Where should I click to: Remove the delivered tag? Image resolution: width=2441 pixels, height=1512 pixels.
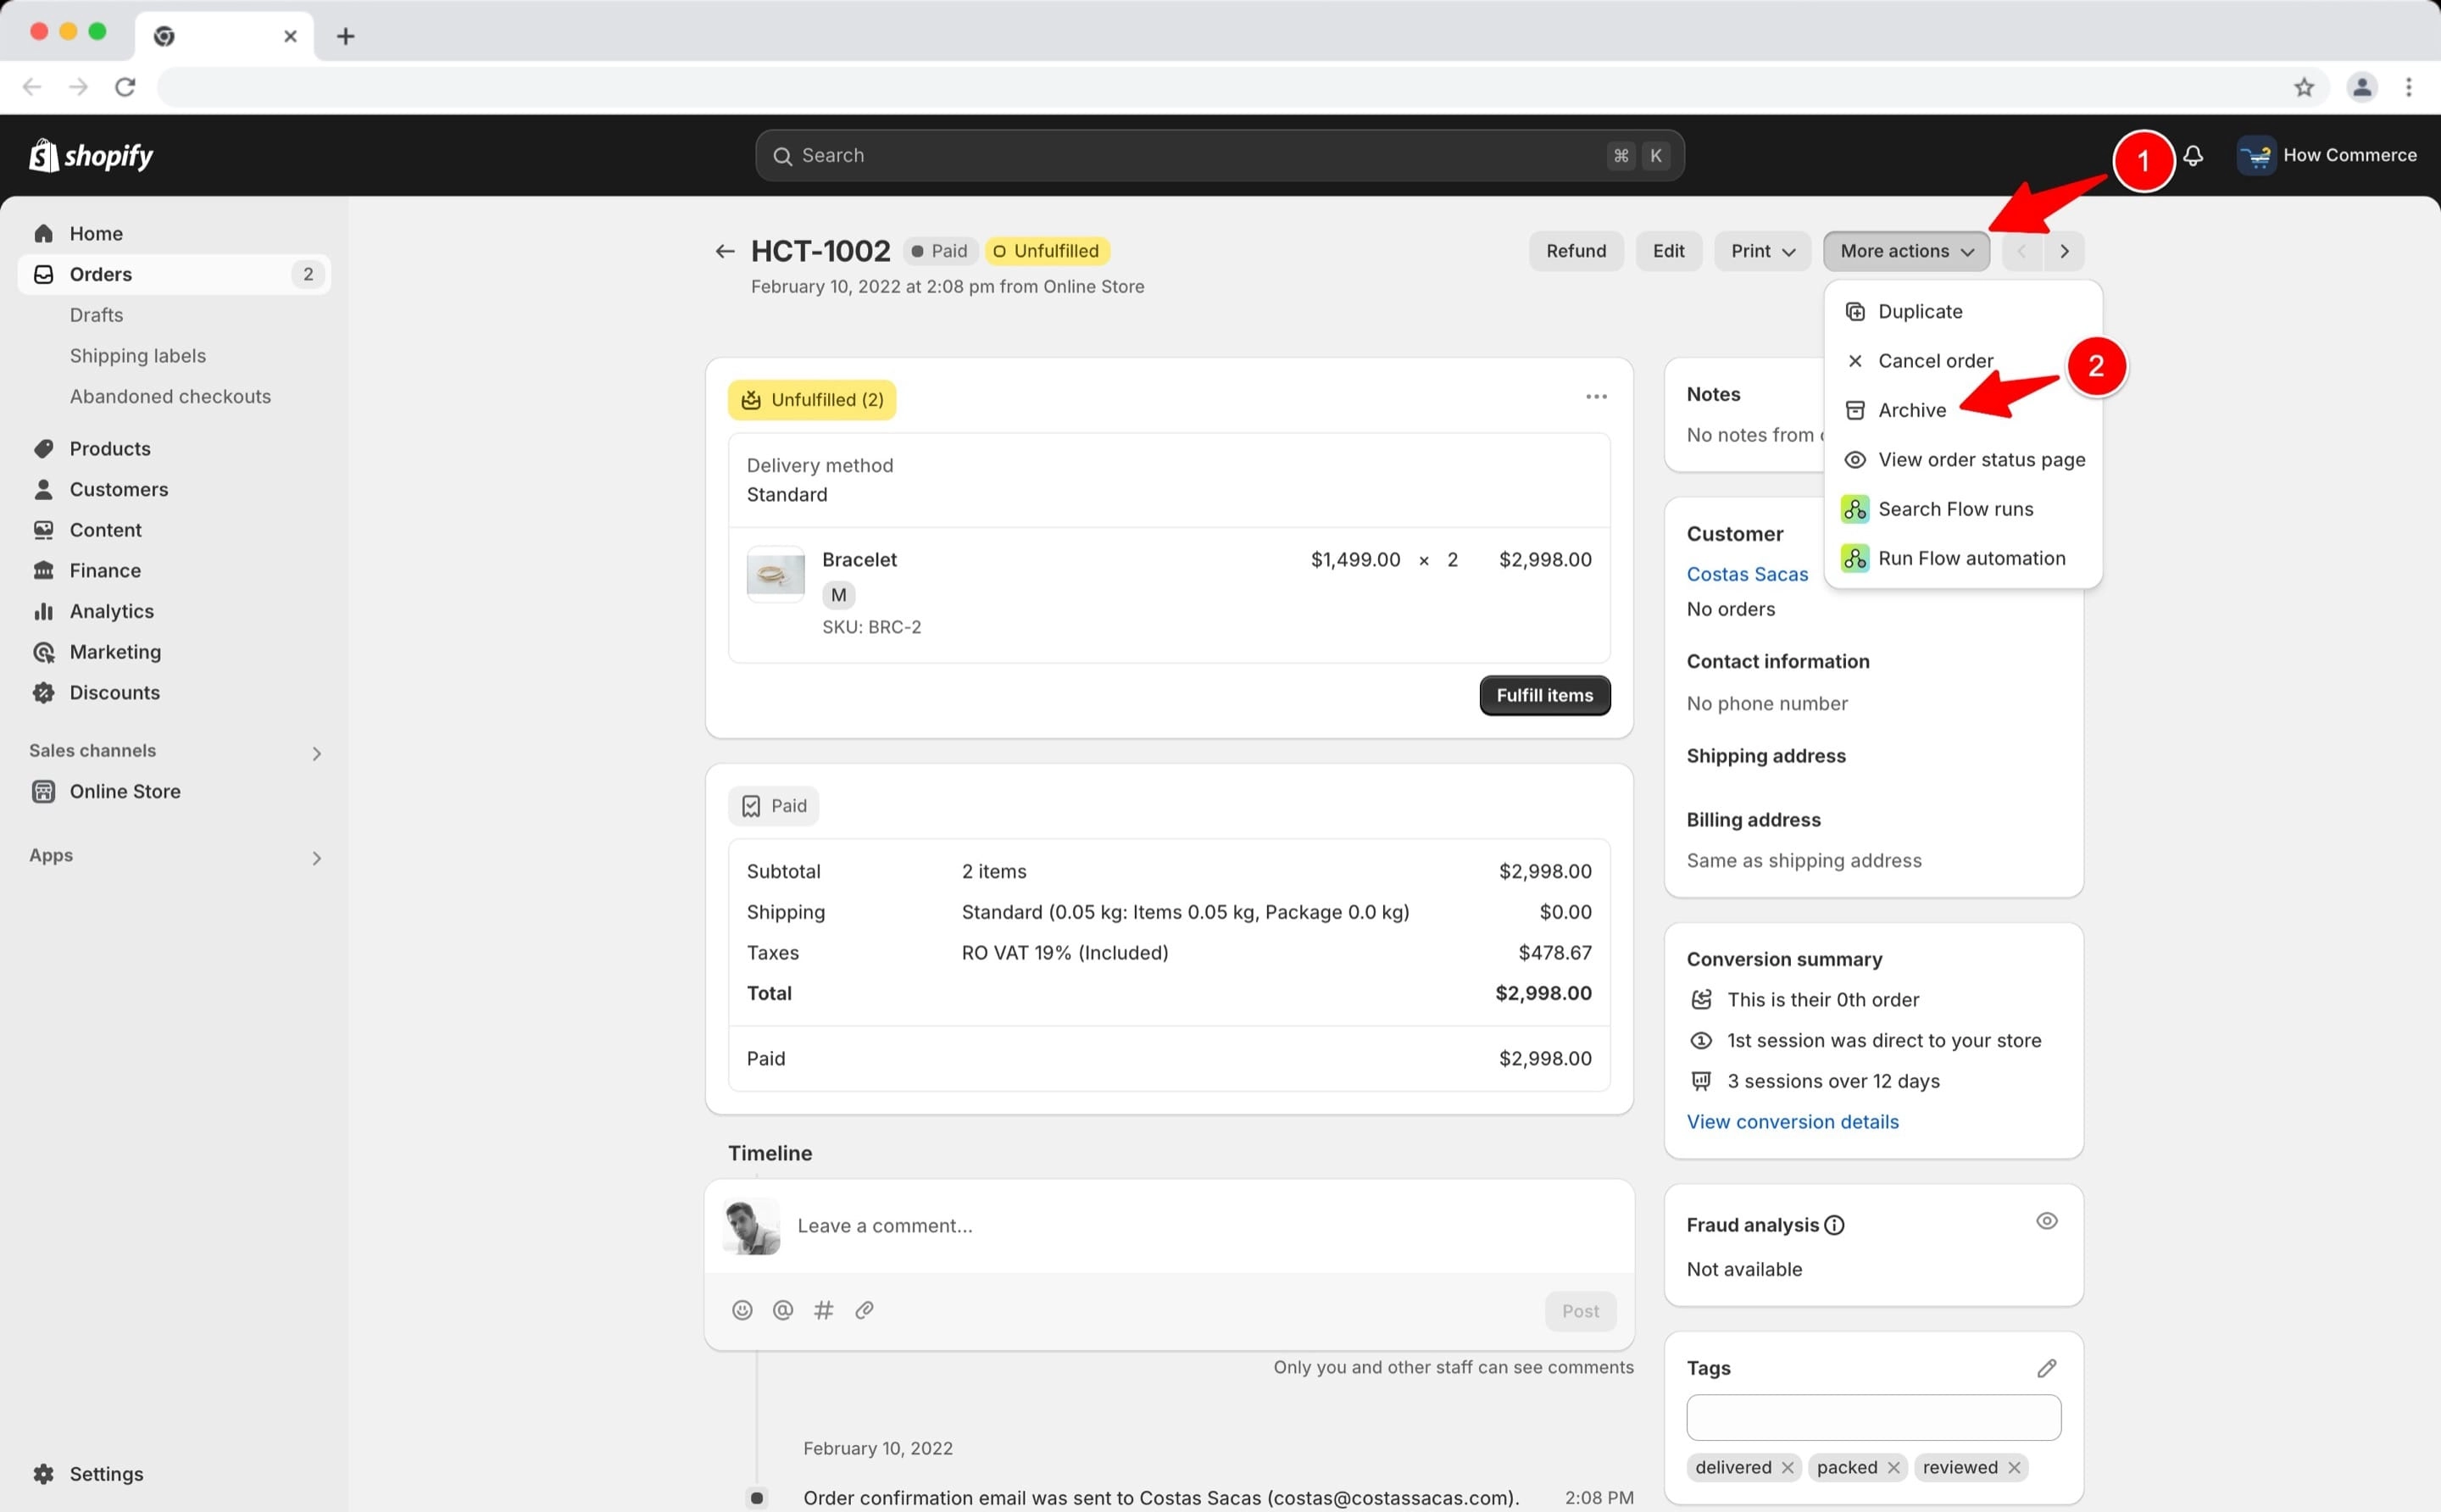tap(1787, 1467)
